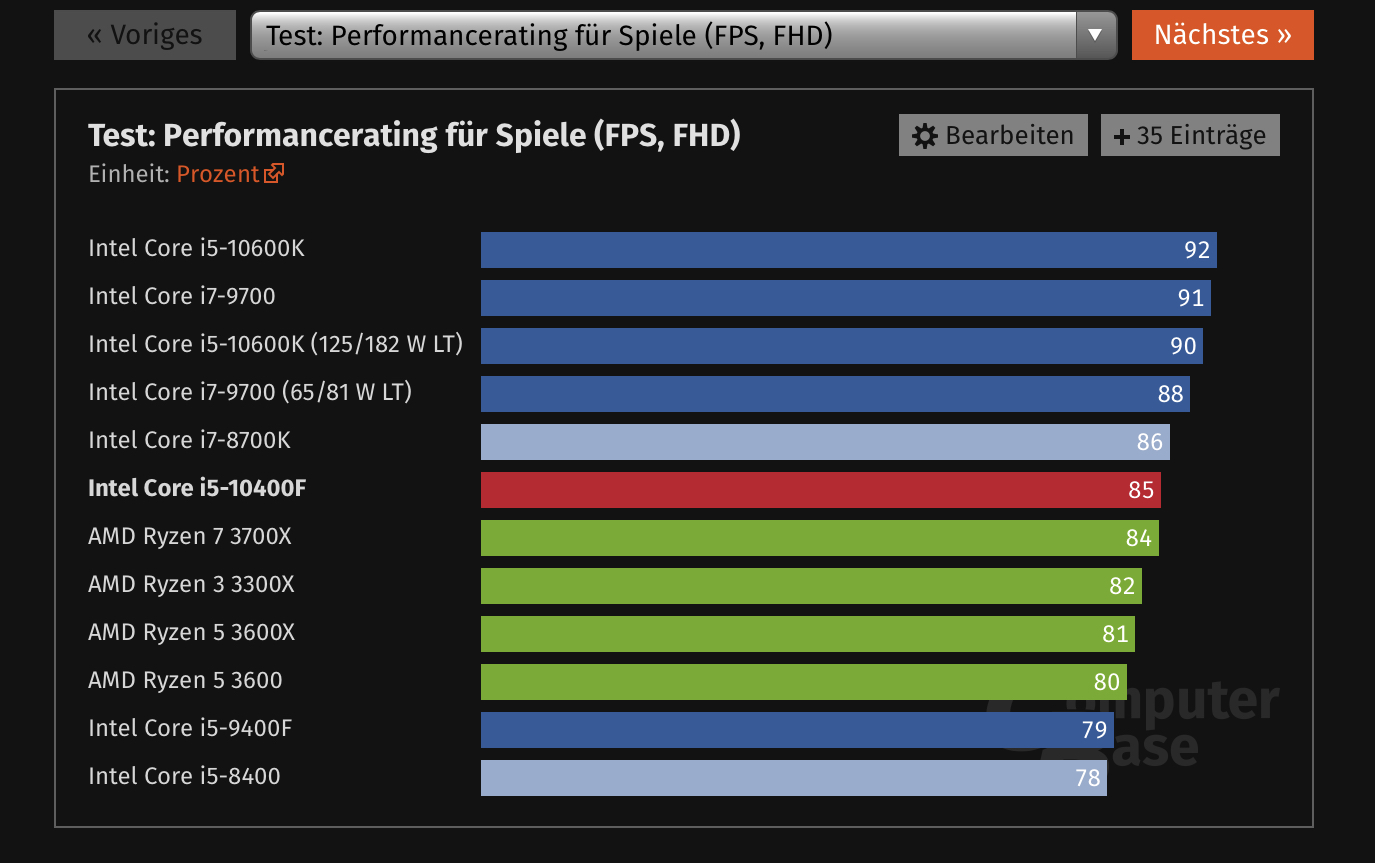Click the plus icon for 35 Einträge
The height and width of the screenshot is (863, 1375).
(1121, 137)
